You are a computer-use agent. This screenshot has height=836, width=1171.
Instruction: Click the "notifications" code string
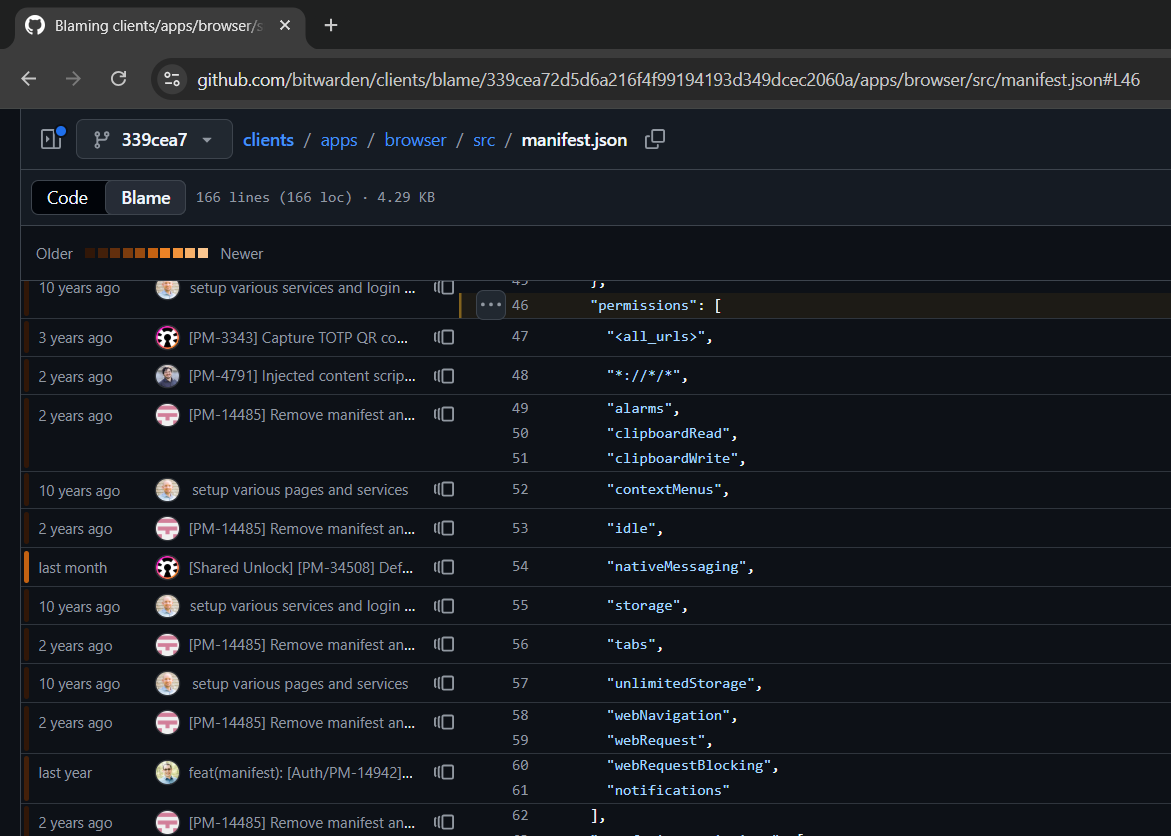coord(668,790)
